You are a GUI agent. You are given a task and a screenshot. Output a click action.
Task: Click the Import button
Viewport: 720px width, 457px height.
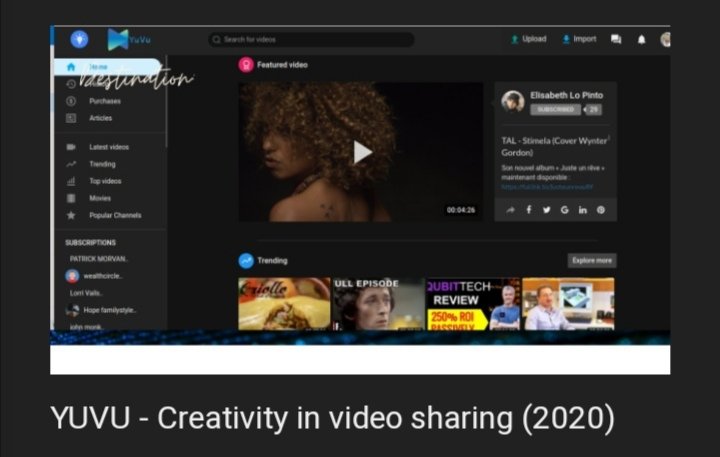(x=579, y=39)
